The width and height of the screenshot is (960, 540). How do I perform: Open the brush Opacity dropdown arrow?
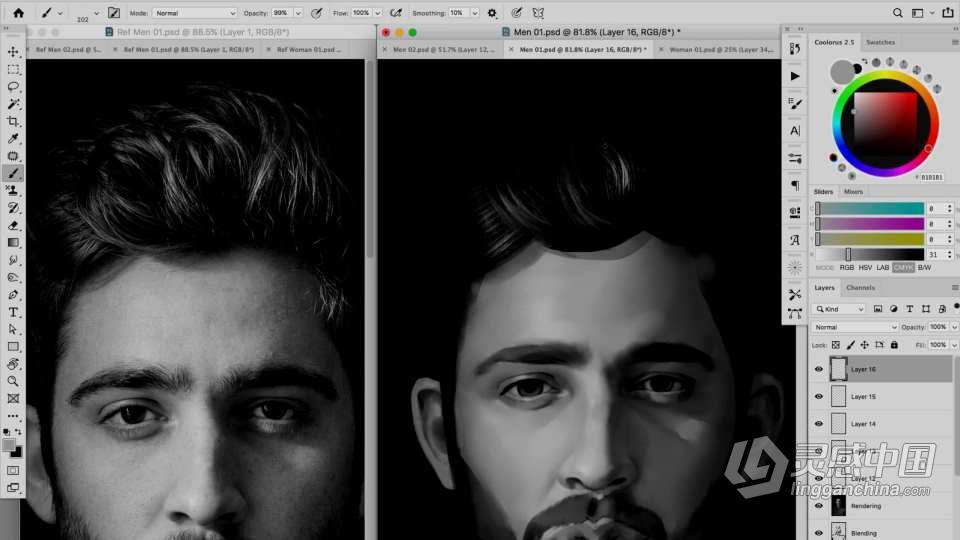(298, 13)
